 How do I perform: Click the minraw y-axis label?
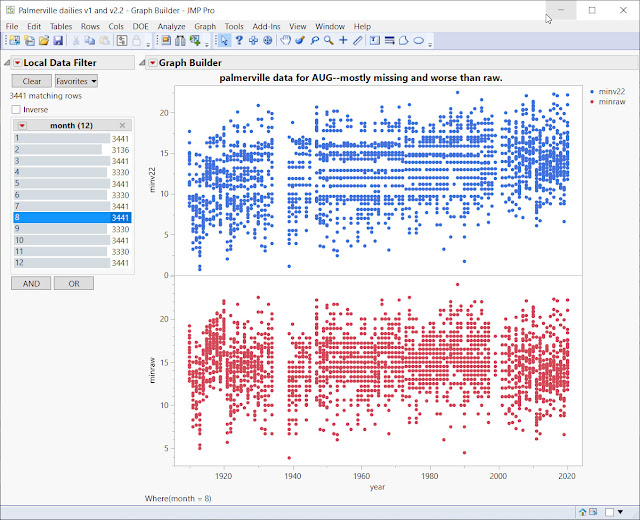[x=152, y=370]
